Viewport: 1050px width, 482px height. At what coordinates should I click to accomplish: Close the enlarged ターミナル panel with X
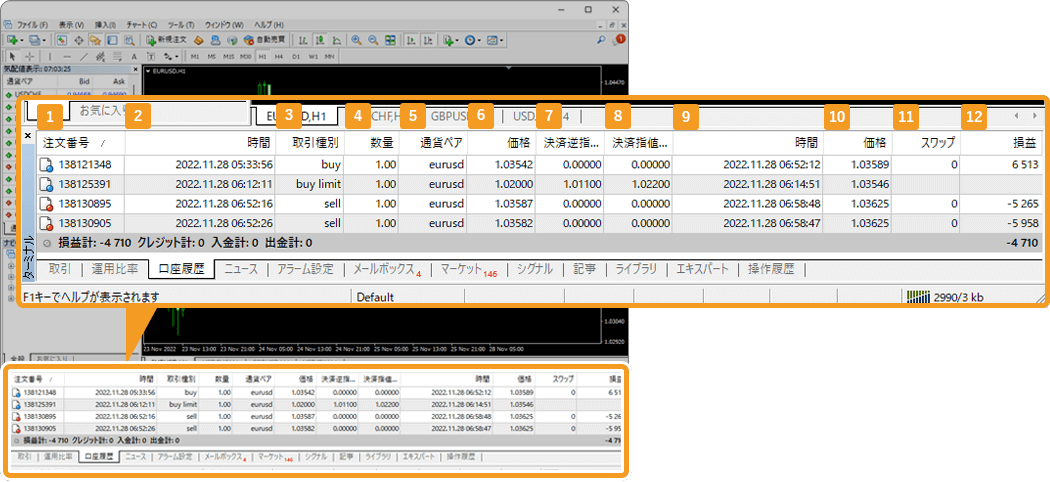(x=27, y=135)
